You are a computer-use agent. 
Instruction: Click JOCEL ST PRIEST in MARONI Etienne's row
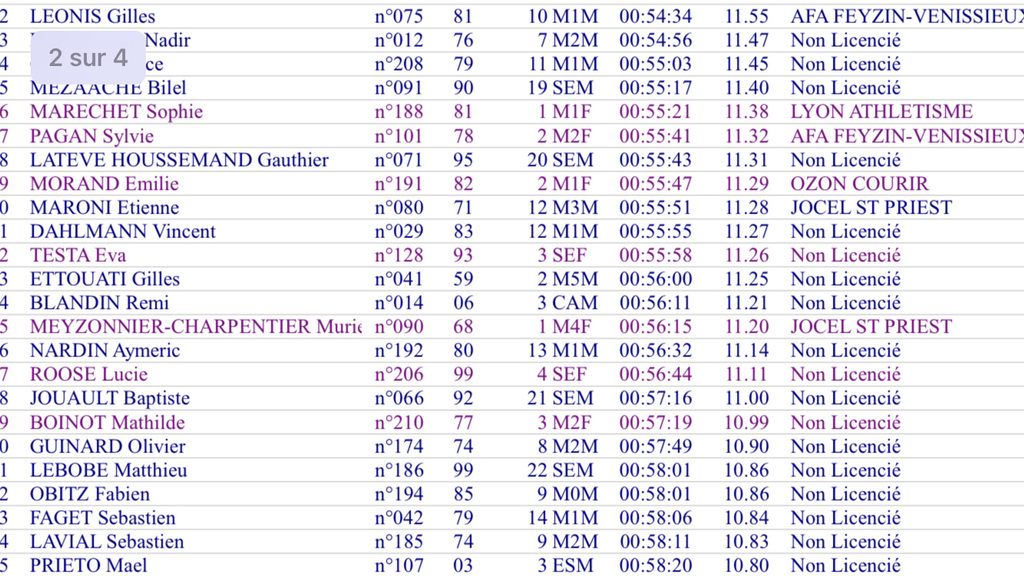coord(871,208)
